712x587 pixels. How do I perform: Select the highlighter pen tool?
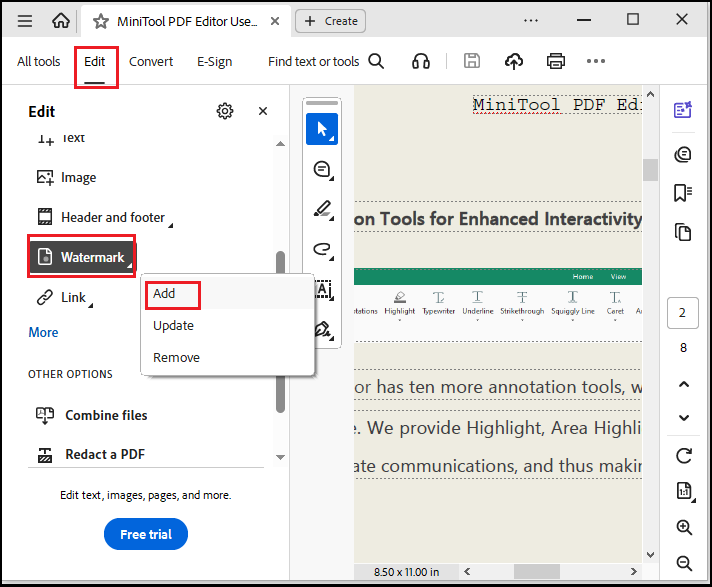tap(322, 209)
